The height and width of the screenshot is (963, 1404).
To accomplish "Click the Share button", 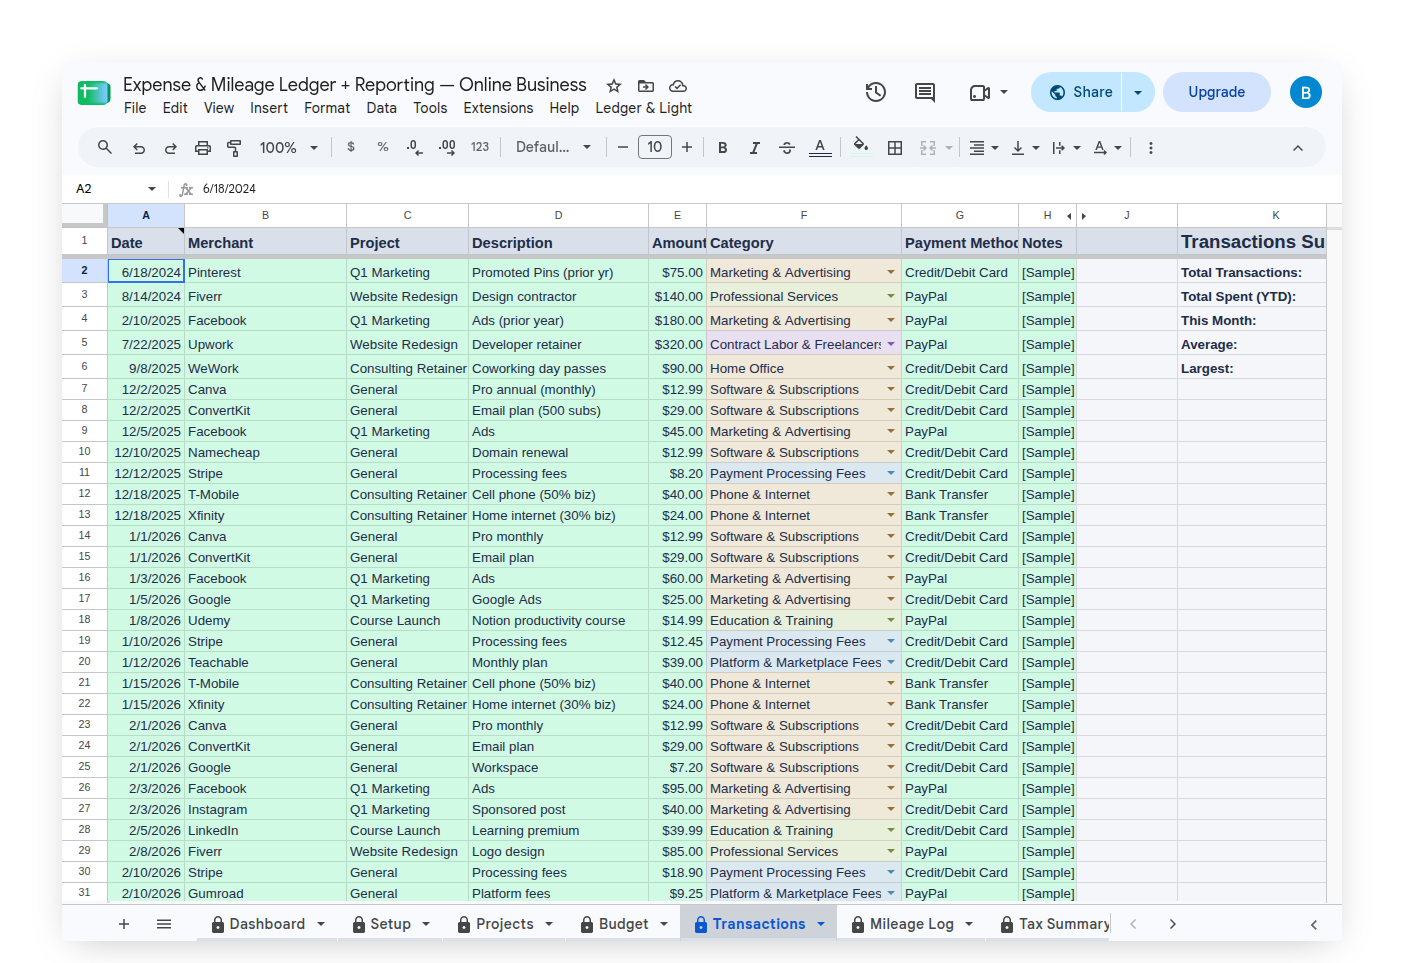I will [1077, 92].
